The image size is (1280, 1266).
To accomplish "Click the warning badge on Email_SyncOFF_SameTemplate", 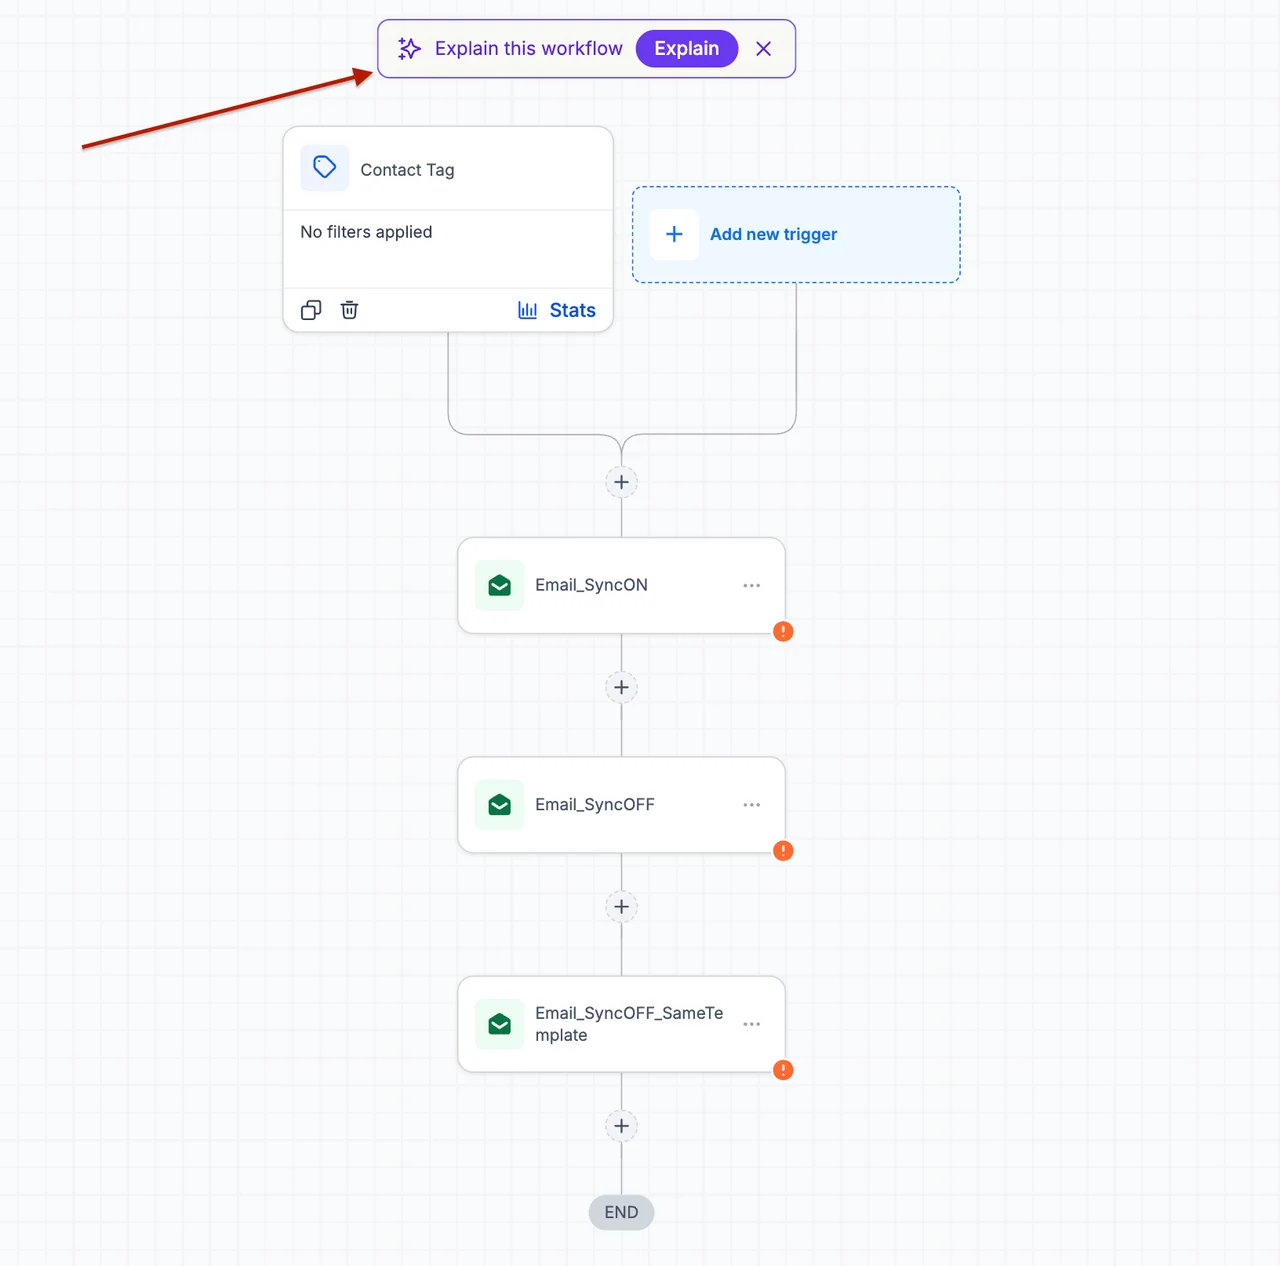I will [x=783, y=1070].
